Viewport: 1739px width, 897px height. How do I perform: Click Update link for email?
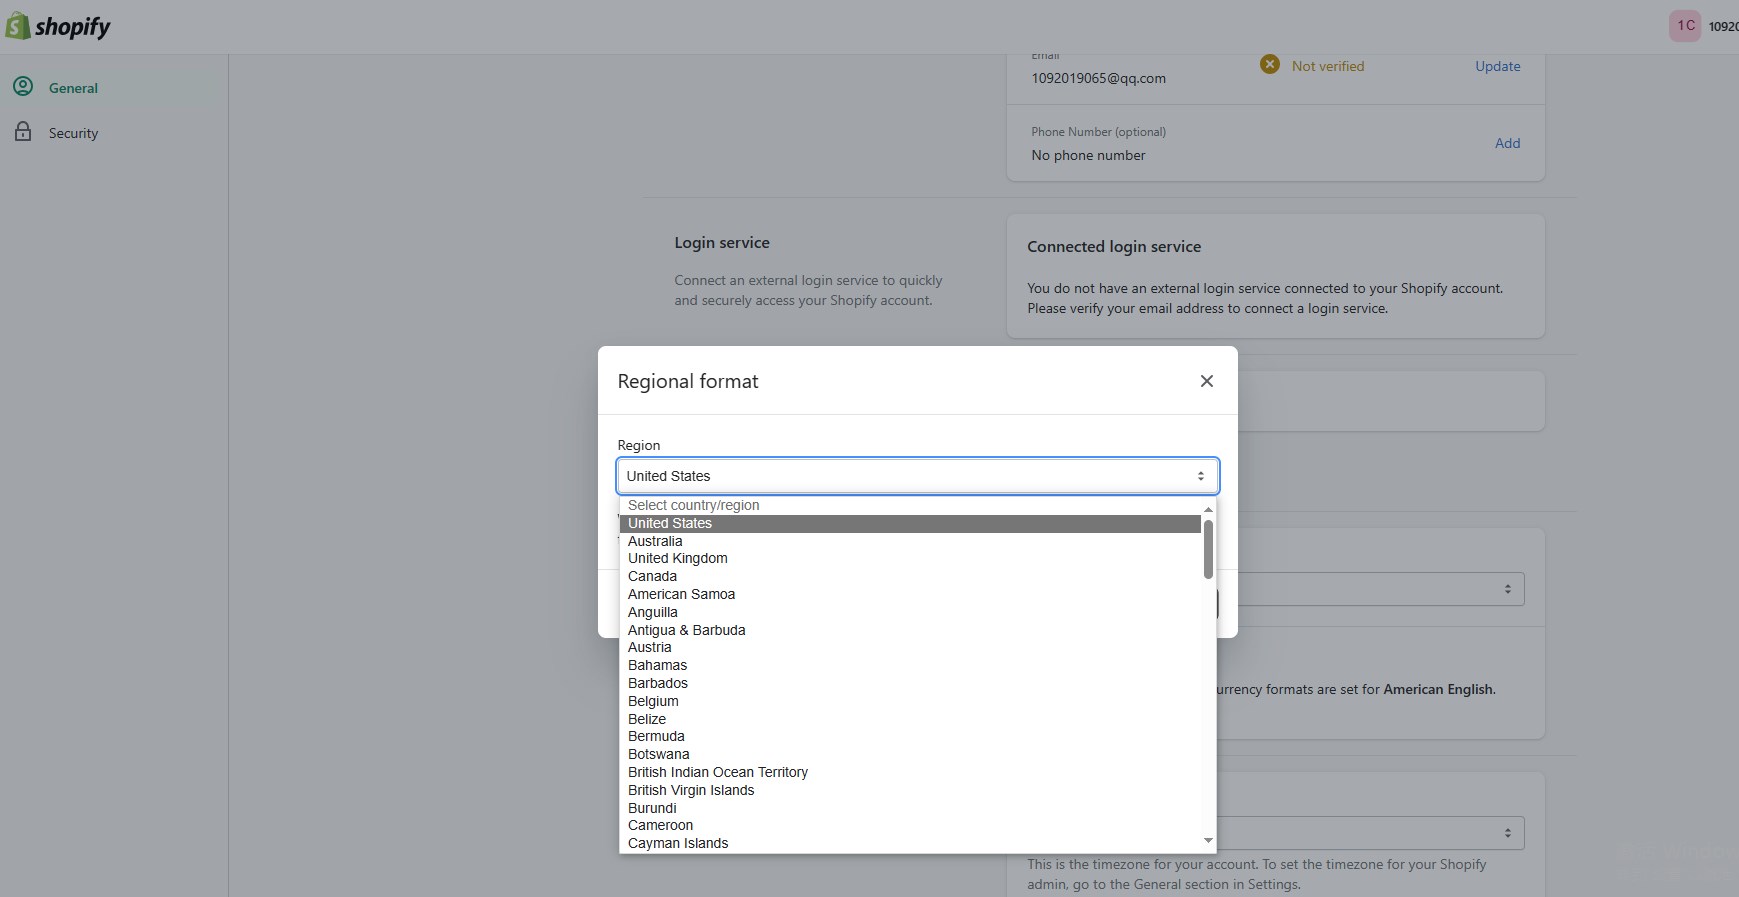click(1497, 66)
